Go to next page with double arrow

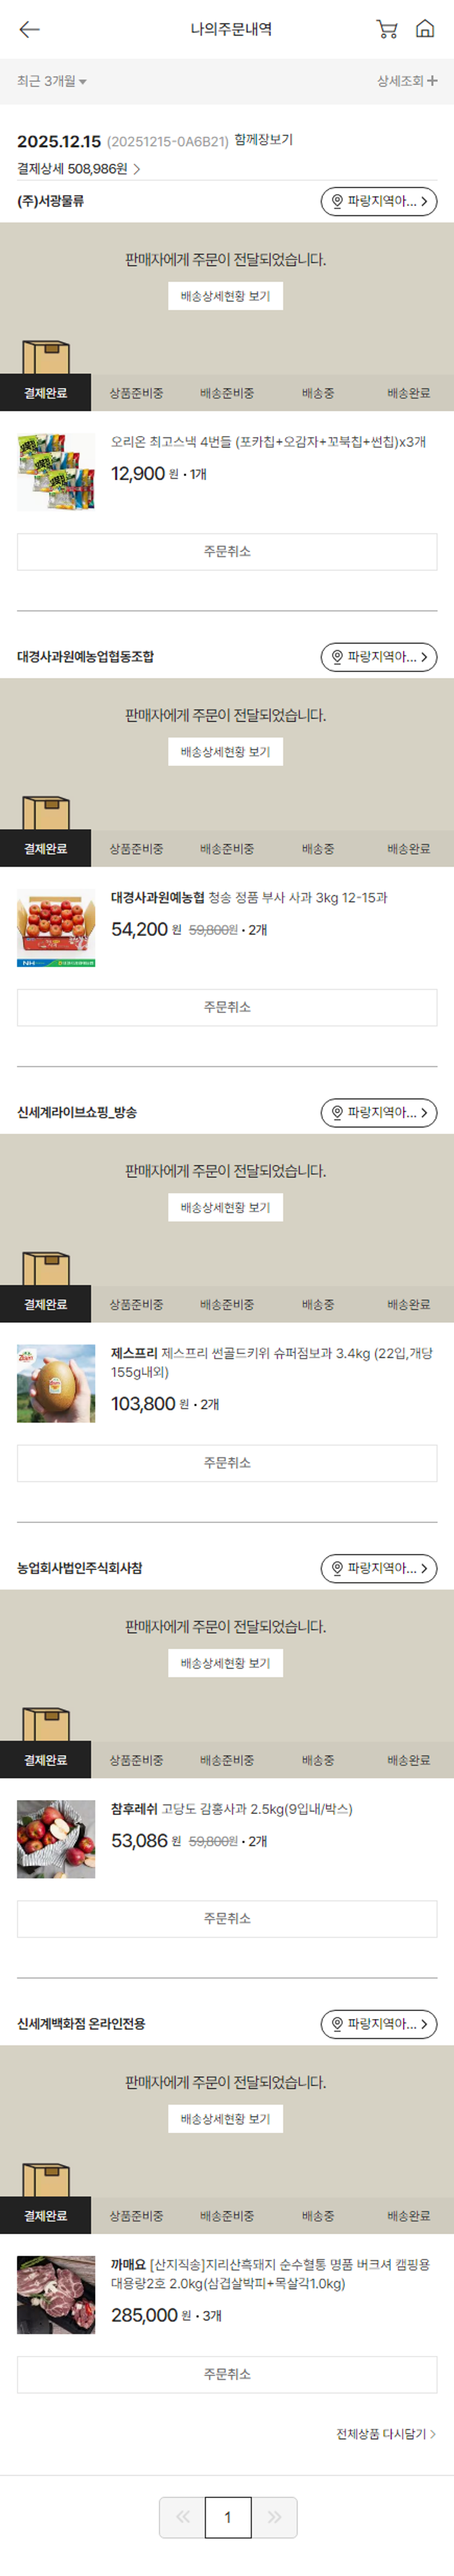274,2517
